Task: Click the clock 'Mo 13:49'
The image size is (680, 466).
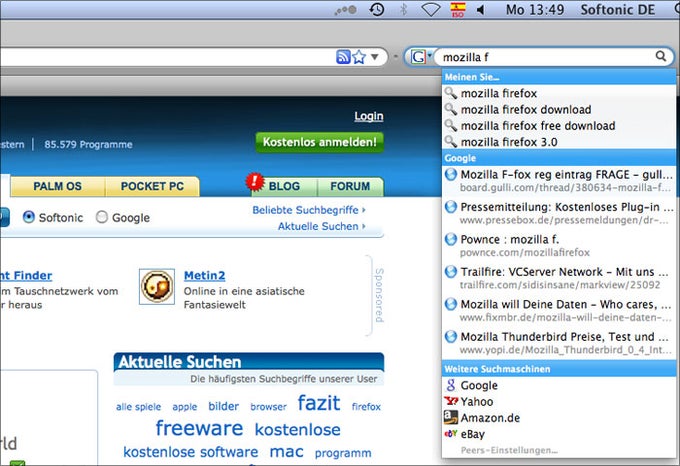Action: pyautogui.click(x=535, y=10)
